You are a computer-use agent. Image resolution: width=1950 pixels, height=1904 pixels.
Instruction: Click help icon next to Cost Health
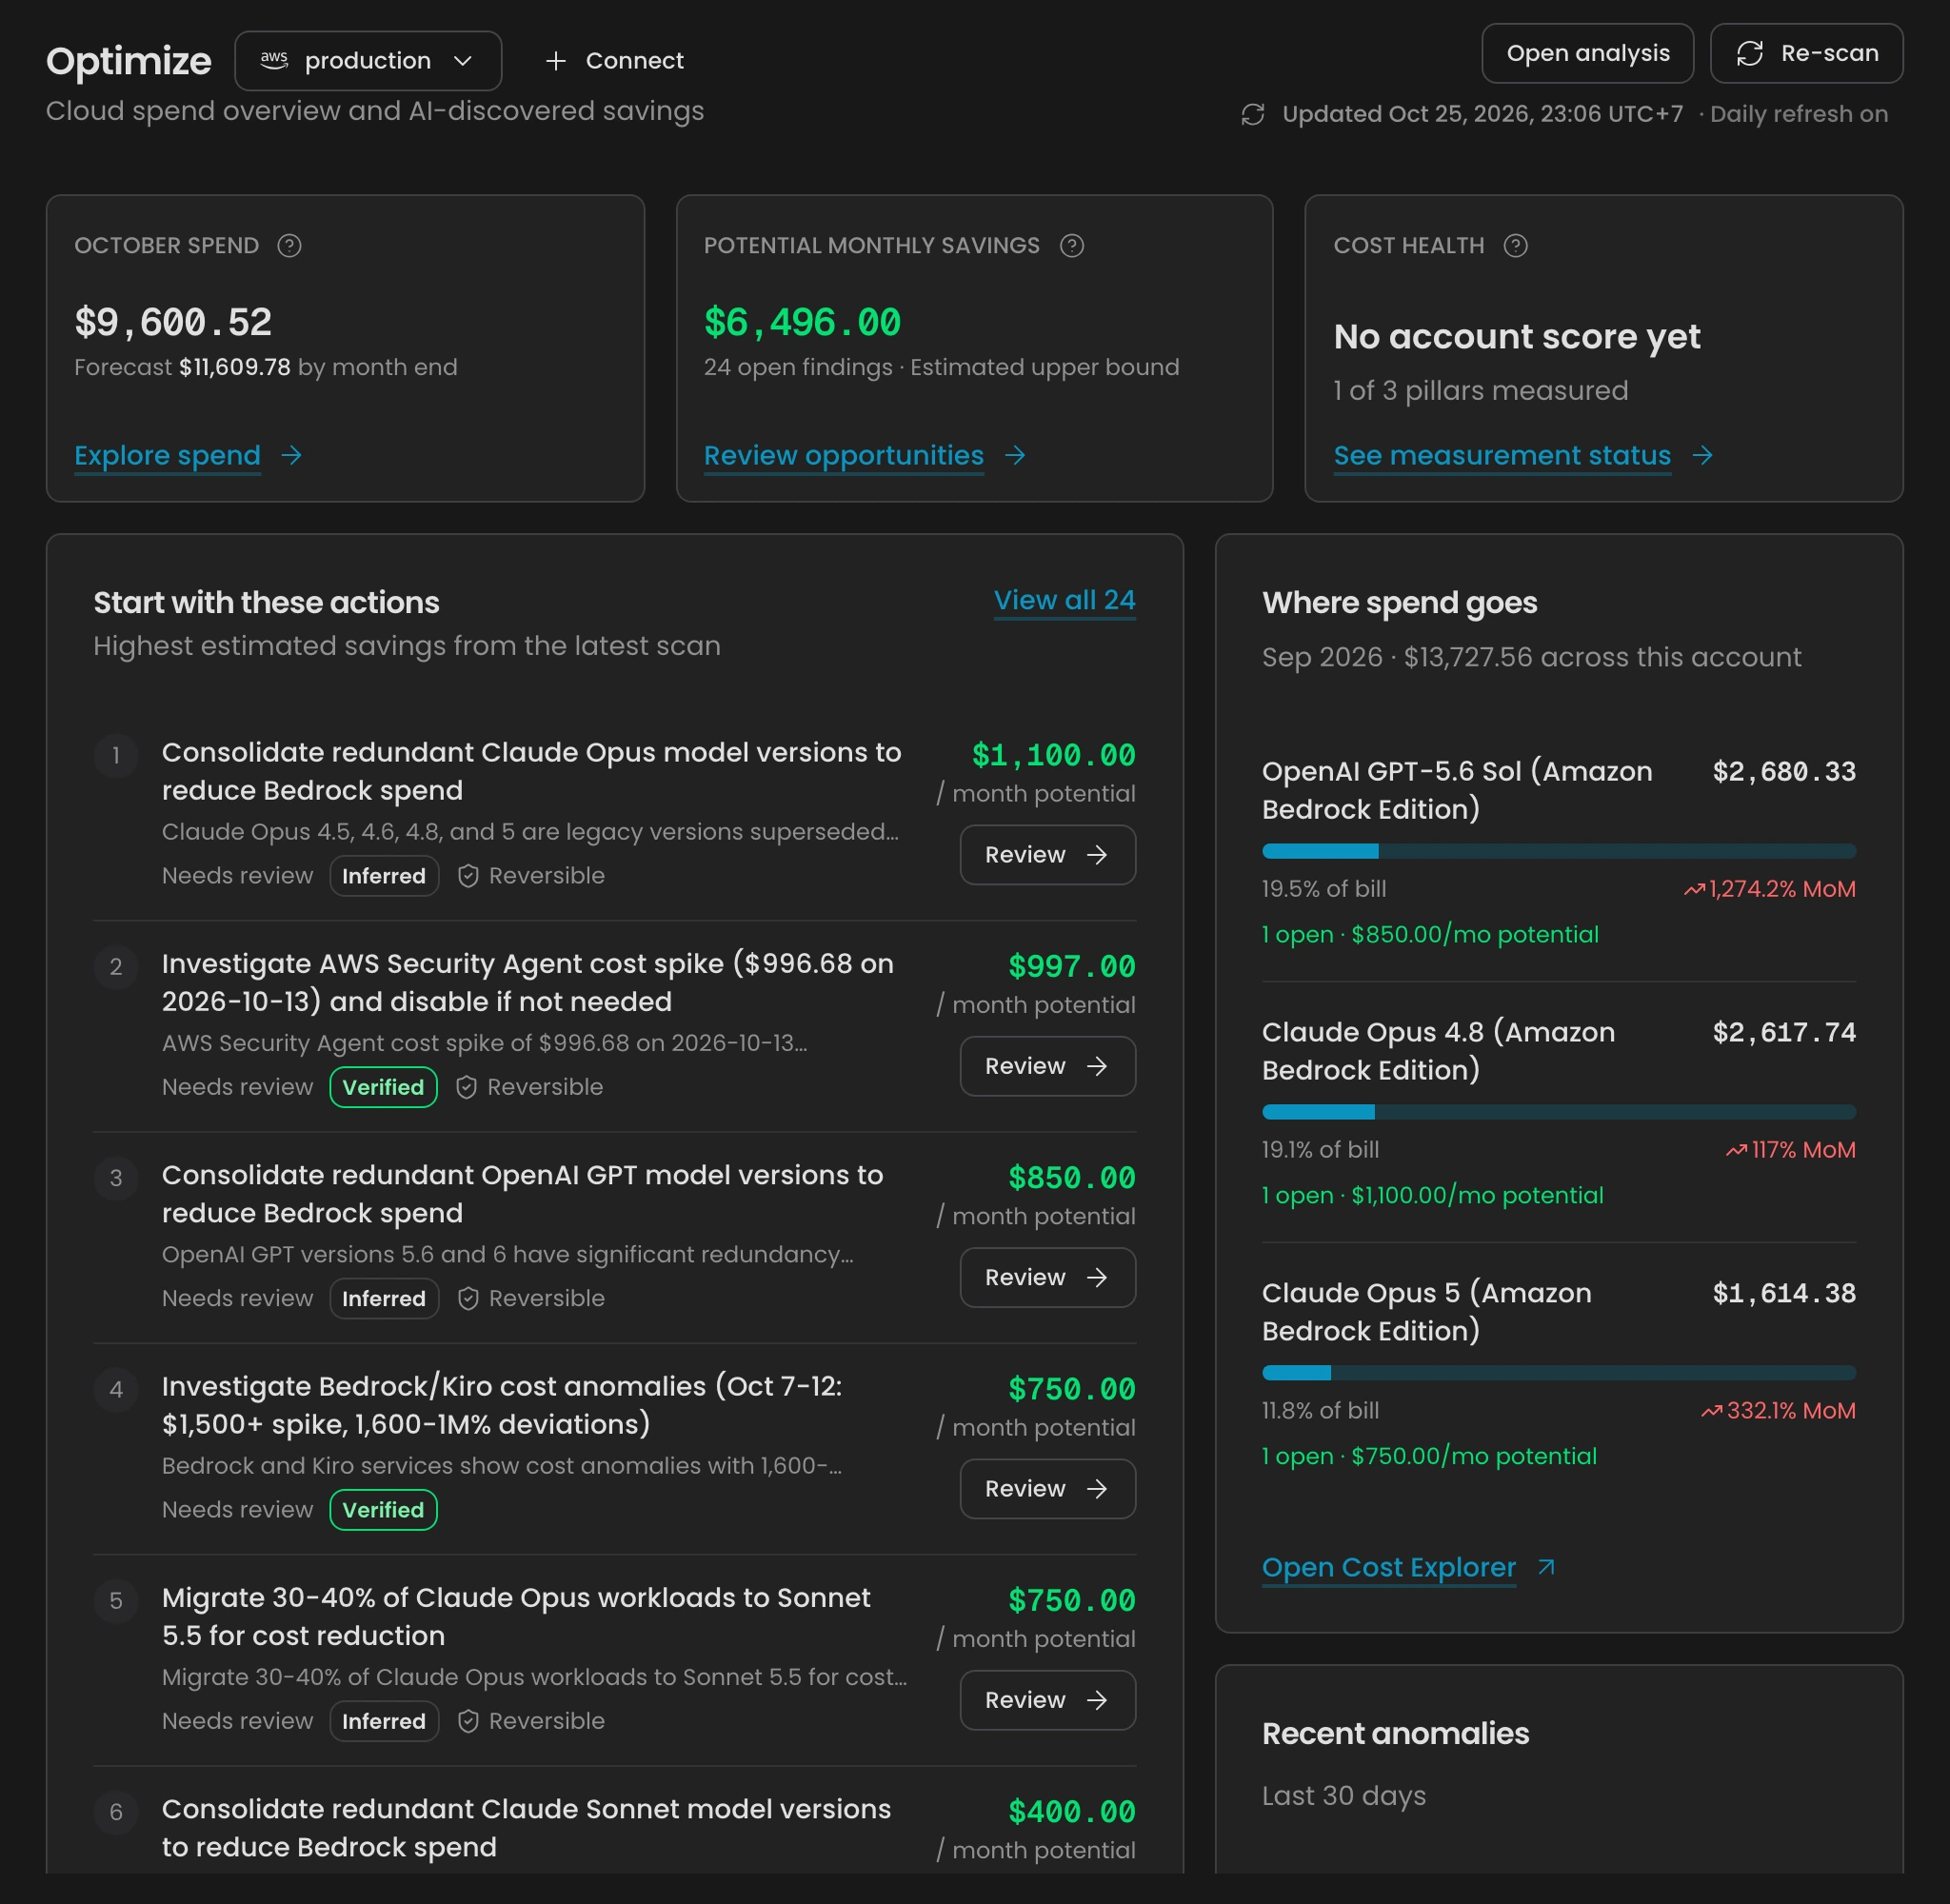(1516, 245)
